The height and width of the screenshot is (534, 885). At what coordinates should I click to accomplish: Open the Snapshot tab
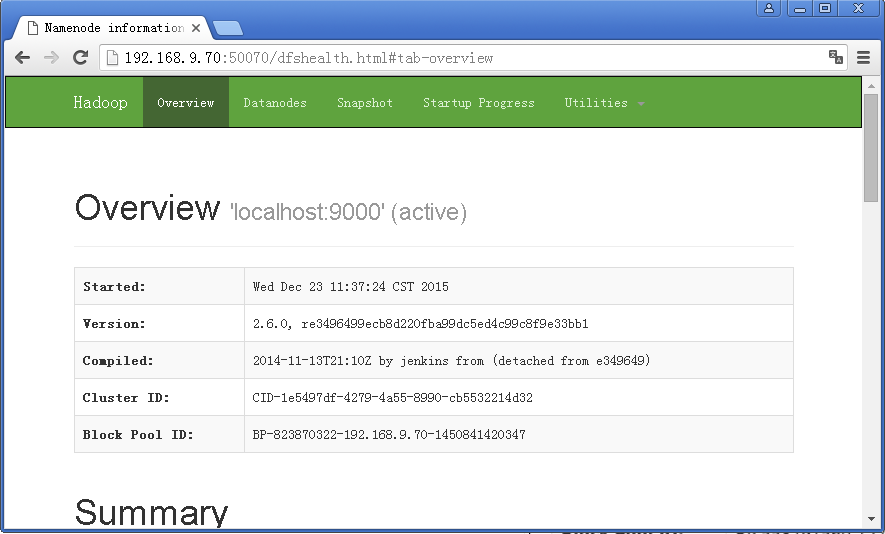coord(365,102)
